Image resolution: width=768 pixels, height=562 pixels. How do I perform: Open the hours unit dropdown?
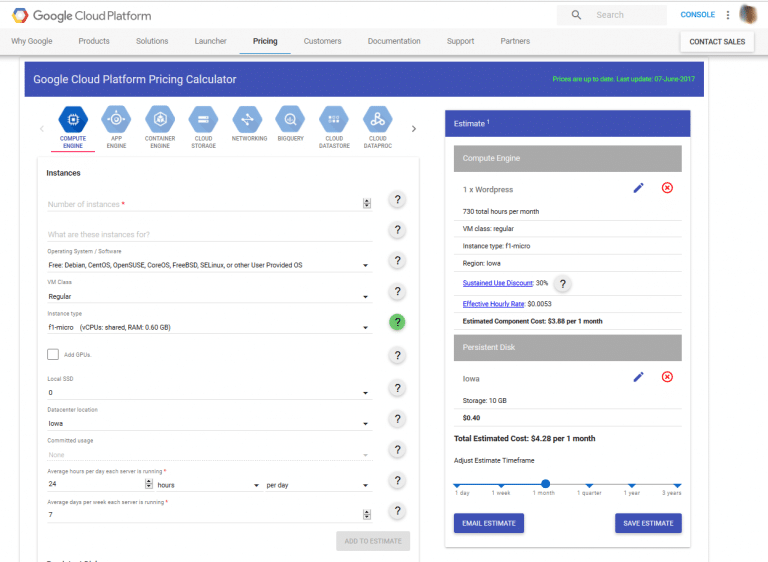(208, 485)
